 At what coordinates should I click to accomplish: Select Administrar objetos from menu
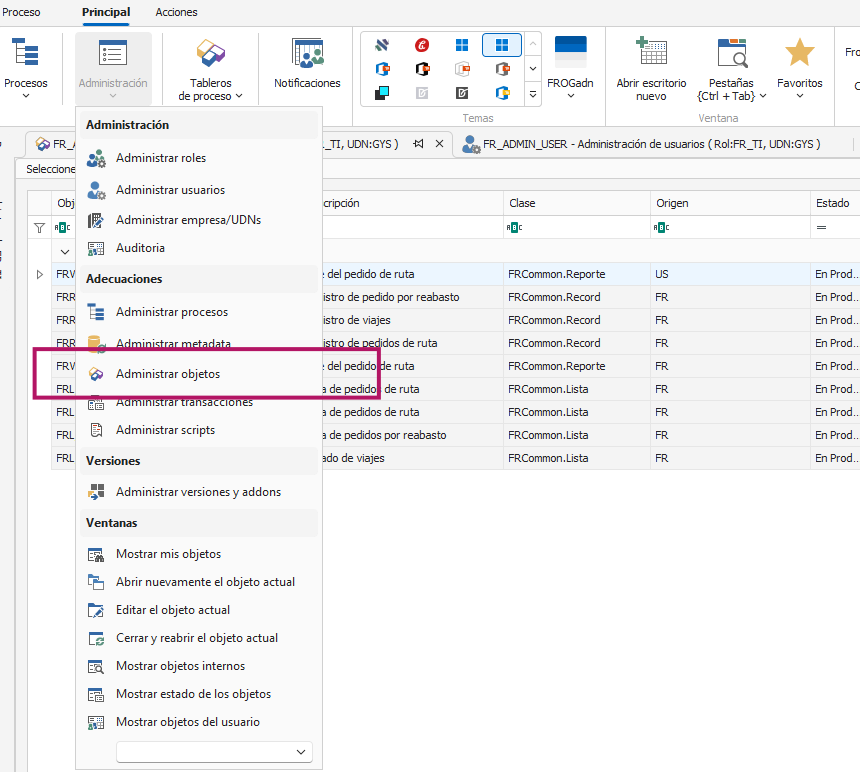[x=168, y=374]
